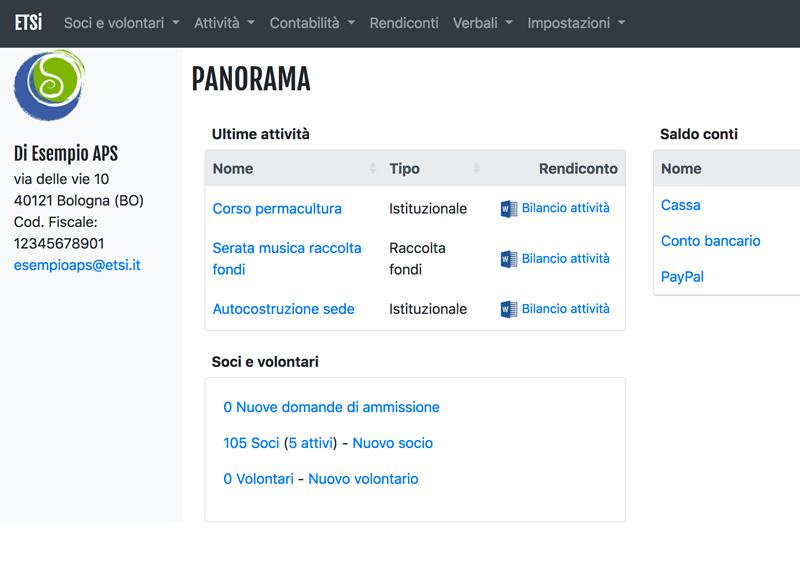Expand the Attività dropdown menu
The image size is (800, 571).
click(224, 23)
